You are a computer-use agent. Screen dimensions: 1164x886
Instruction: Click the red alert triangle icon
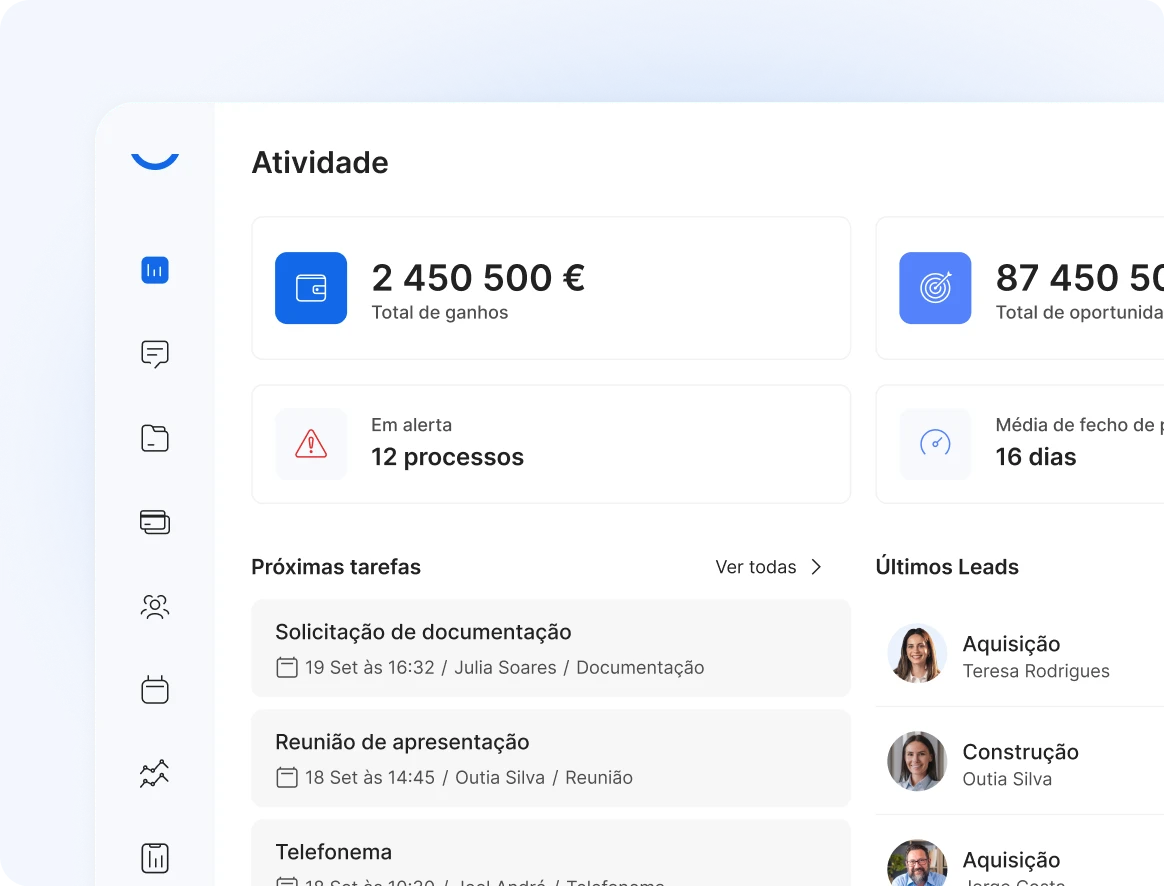(x=311, y=443)
